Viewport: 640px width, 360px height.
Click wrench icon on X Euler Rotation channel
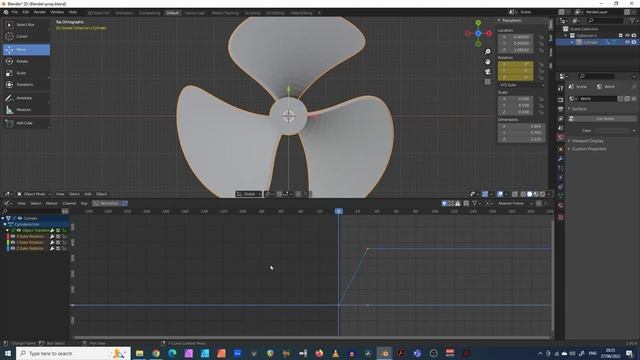52,236
